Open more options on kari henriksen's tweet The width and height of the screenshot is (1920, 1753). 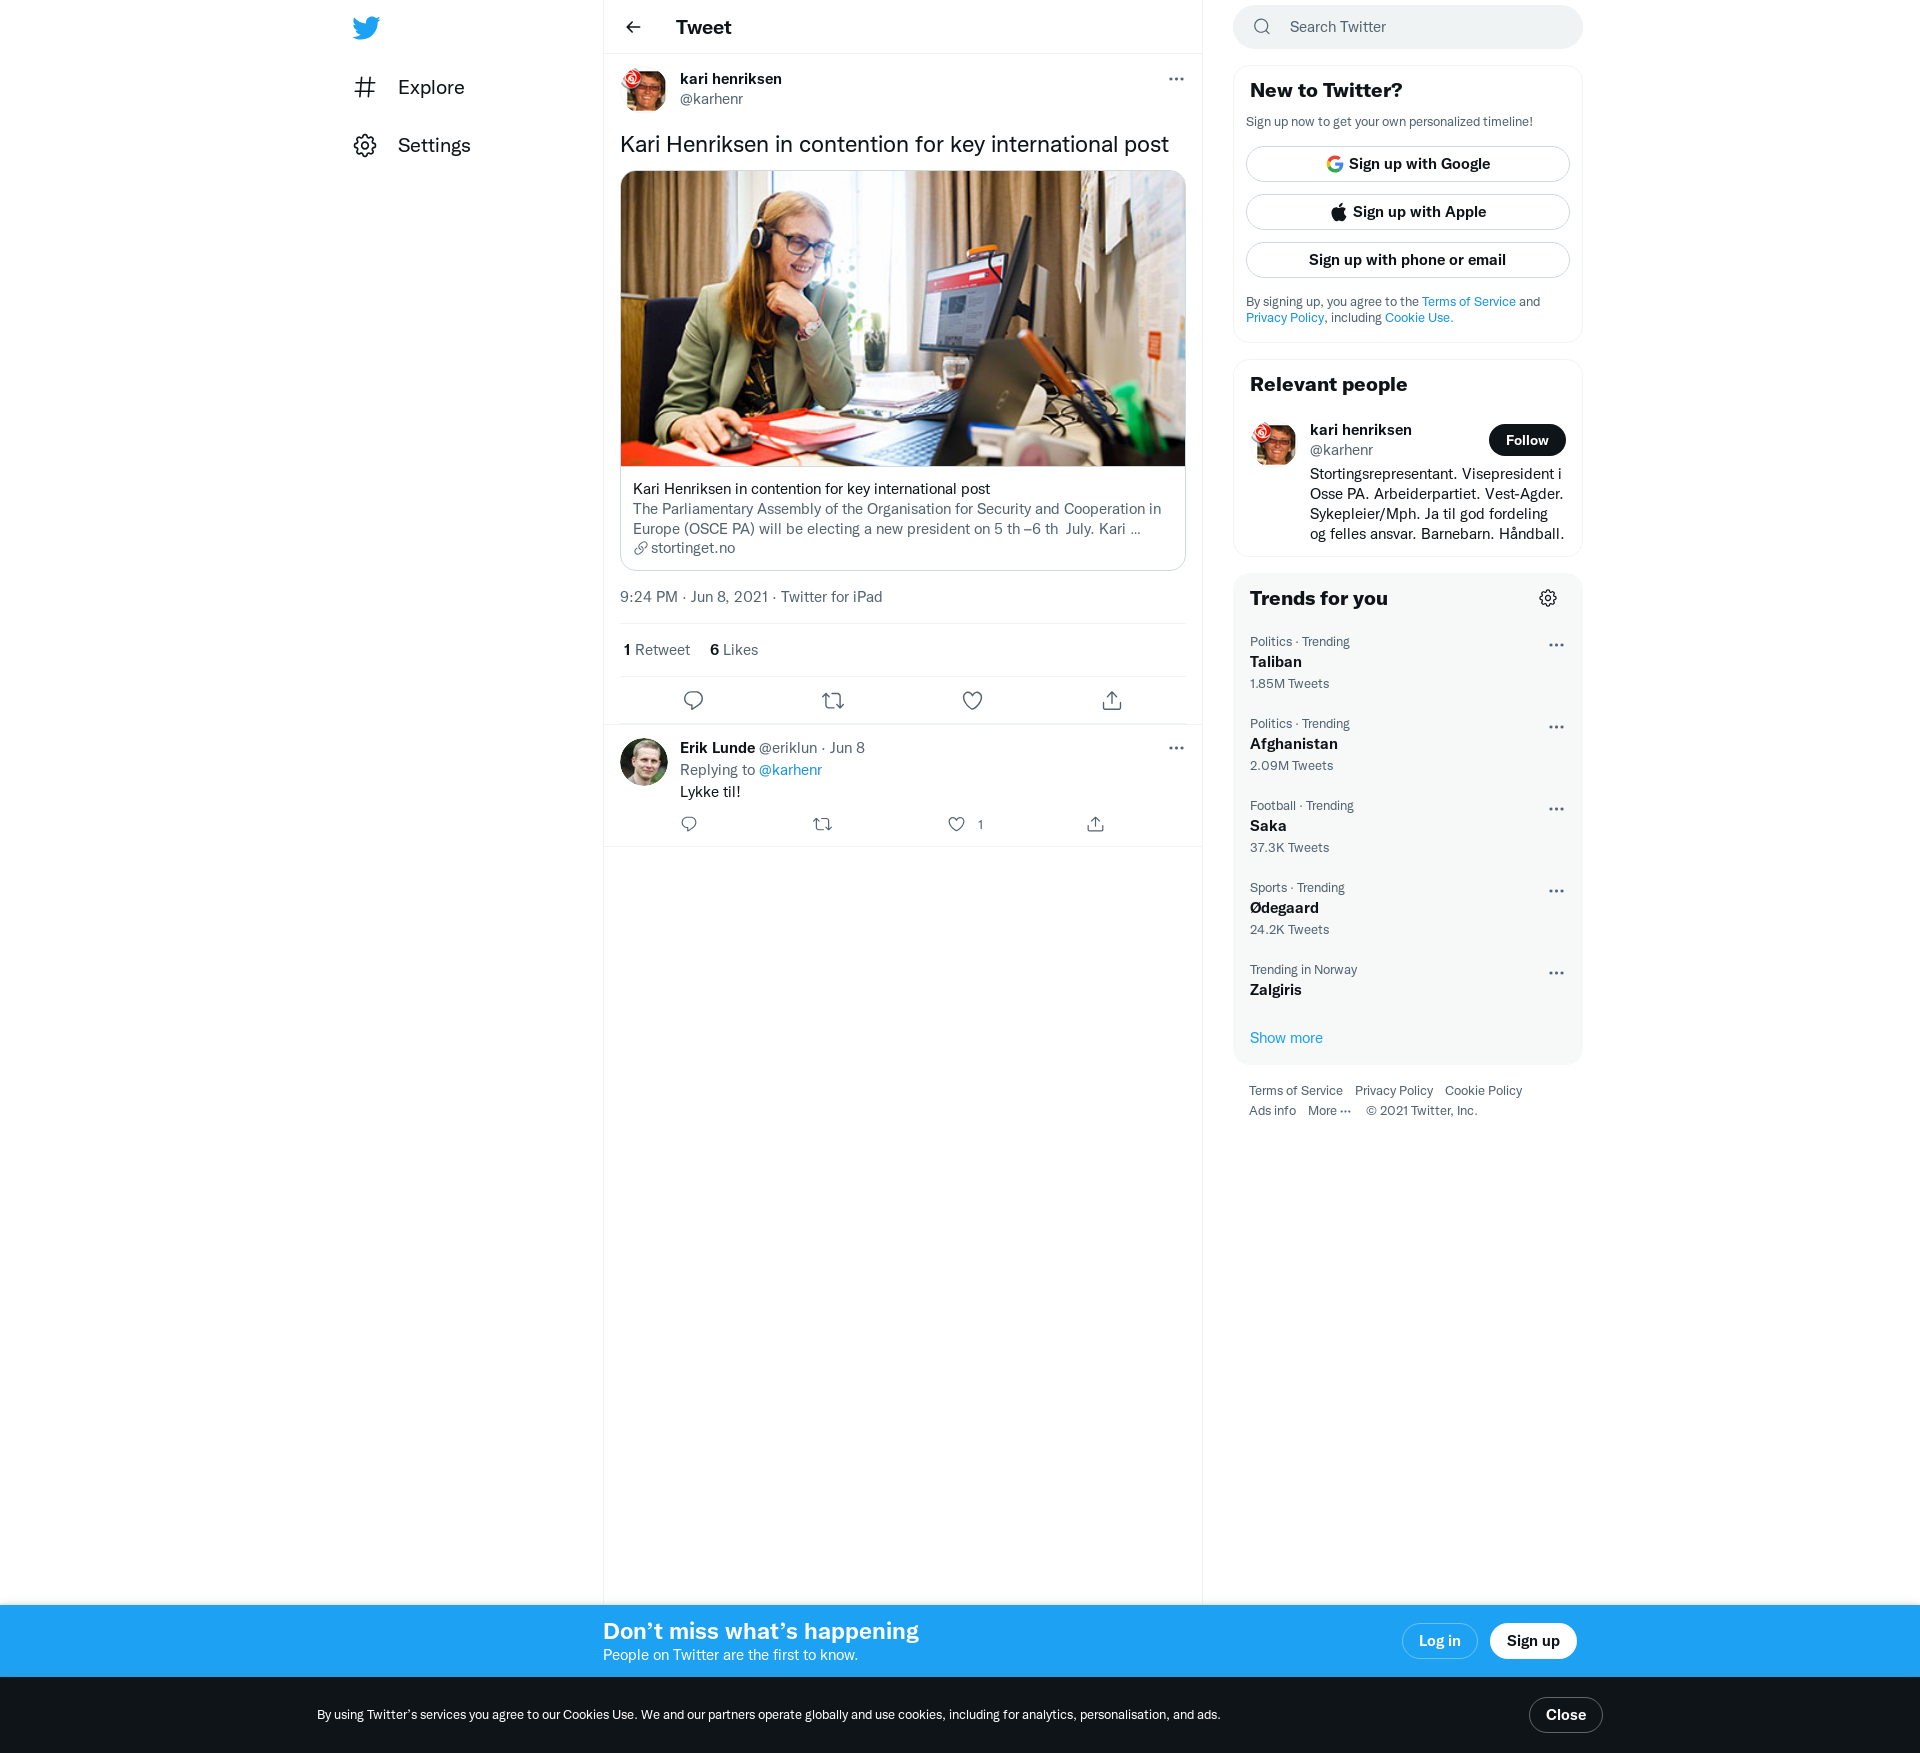click(x=1176, y=79)
